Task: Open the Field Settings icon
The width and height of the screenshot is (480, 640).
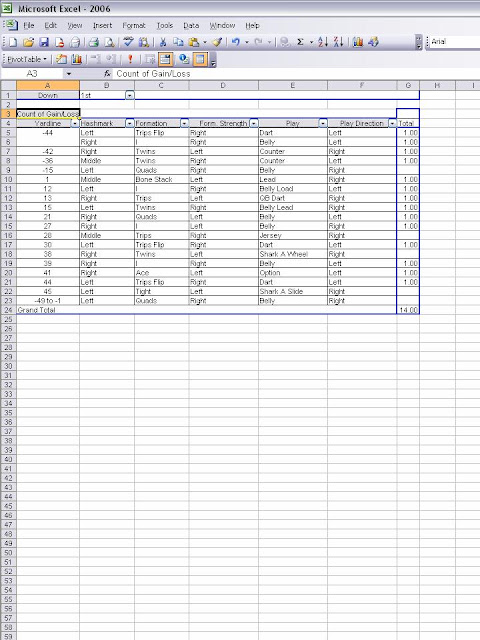Action: tap(184, 60)
